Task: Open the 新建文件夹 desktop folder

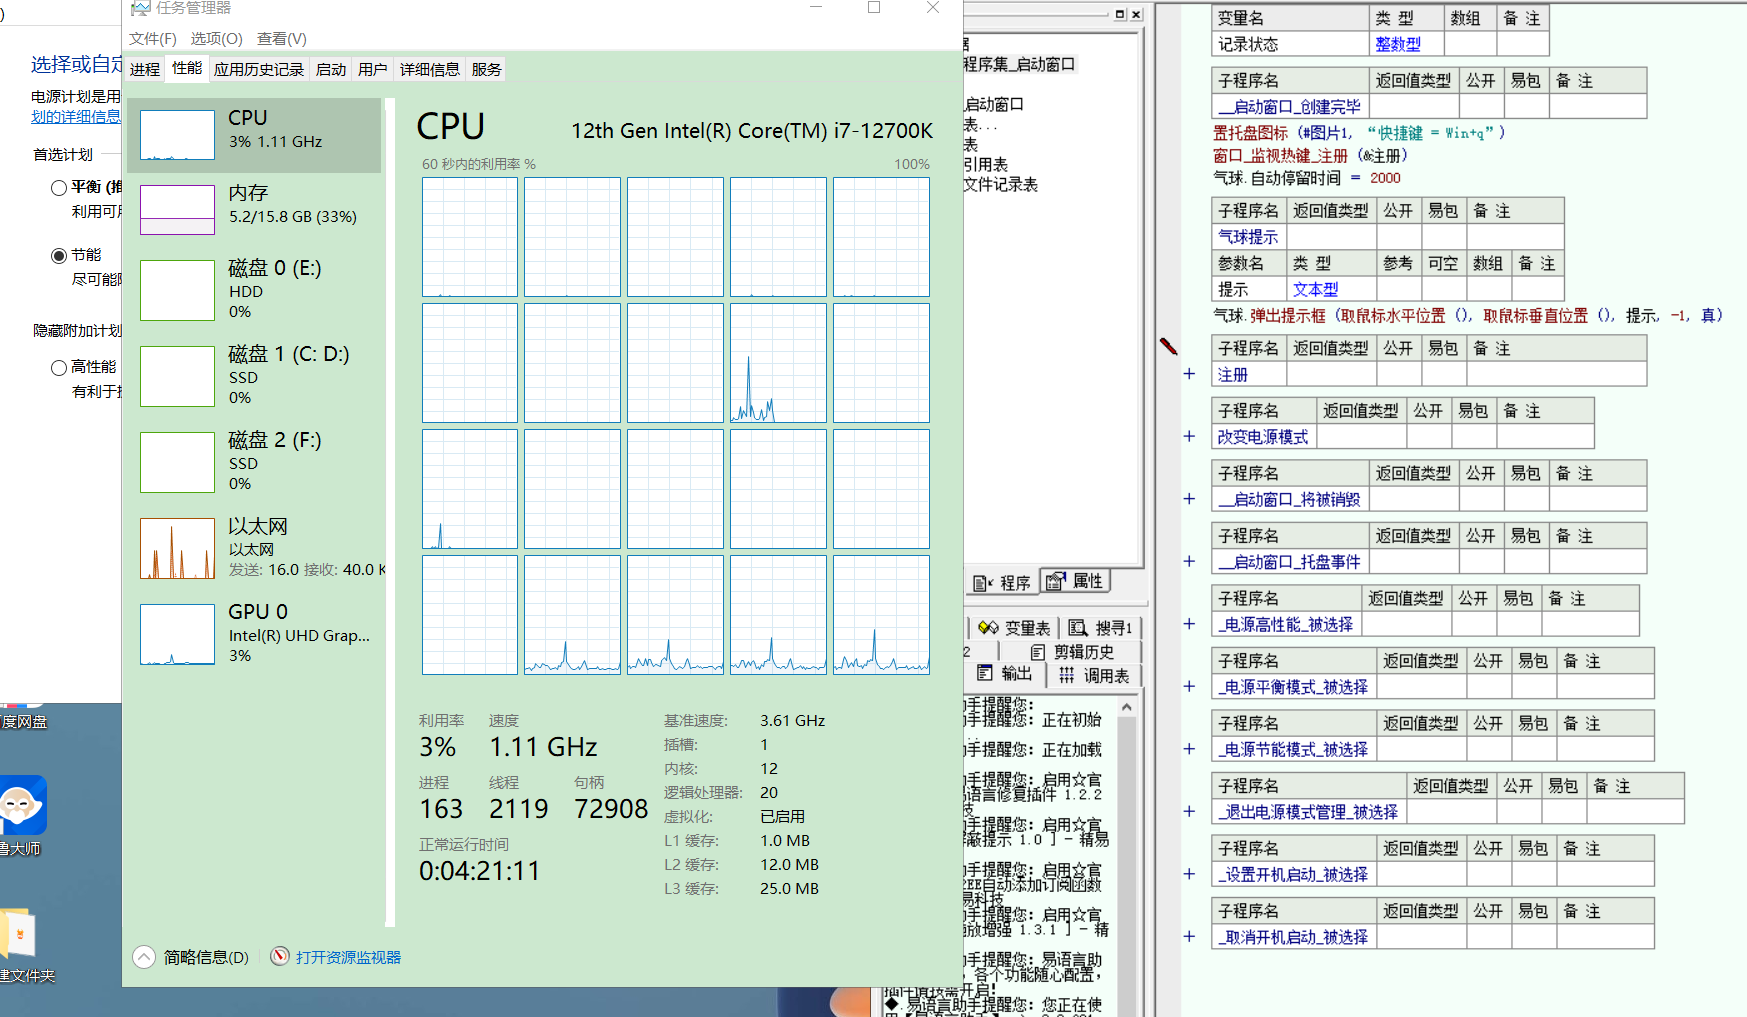Action: point(20,934)
